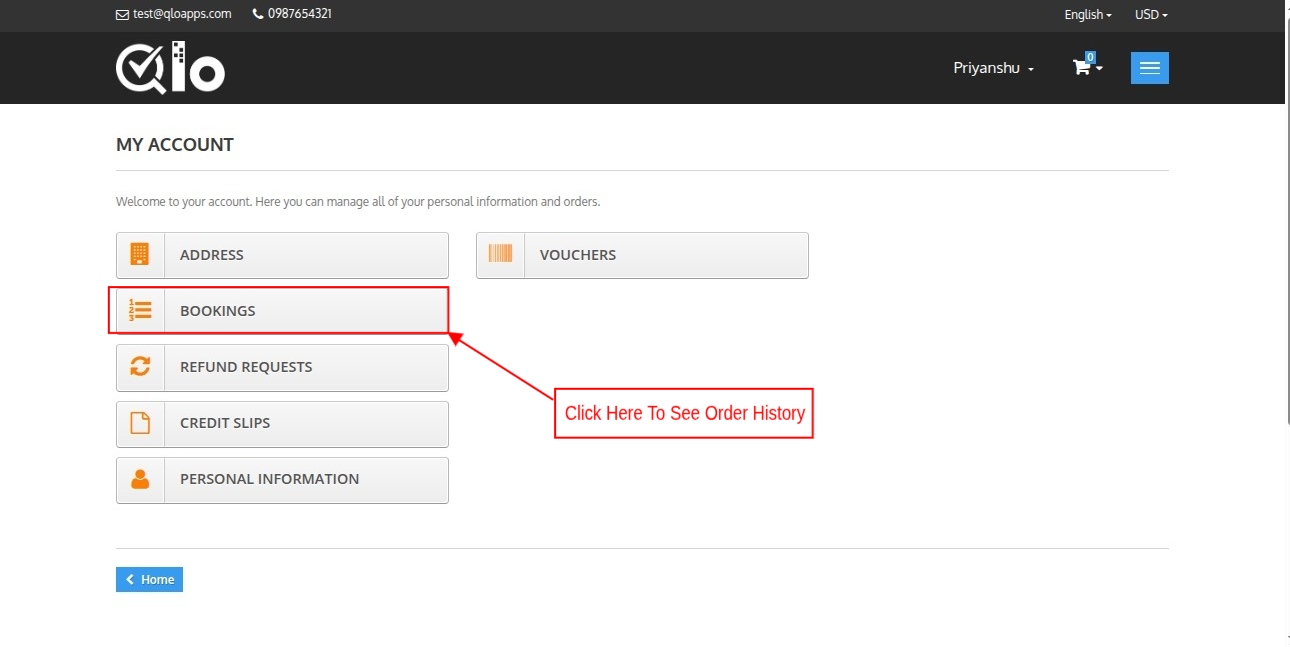
Task: Click the Refund Requests refresh icon
Action: coord(140,367)
